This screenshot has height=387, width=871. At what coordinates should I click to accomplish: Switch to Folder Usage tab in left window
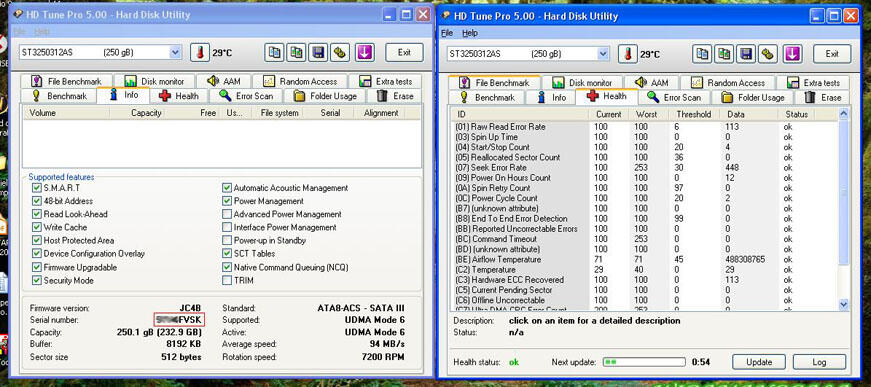[x=326, y=96]
